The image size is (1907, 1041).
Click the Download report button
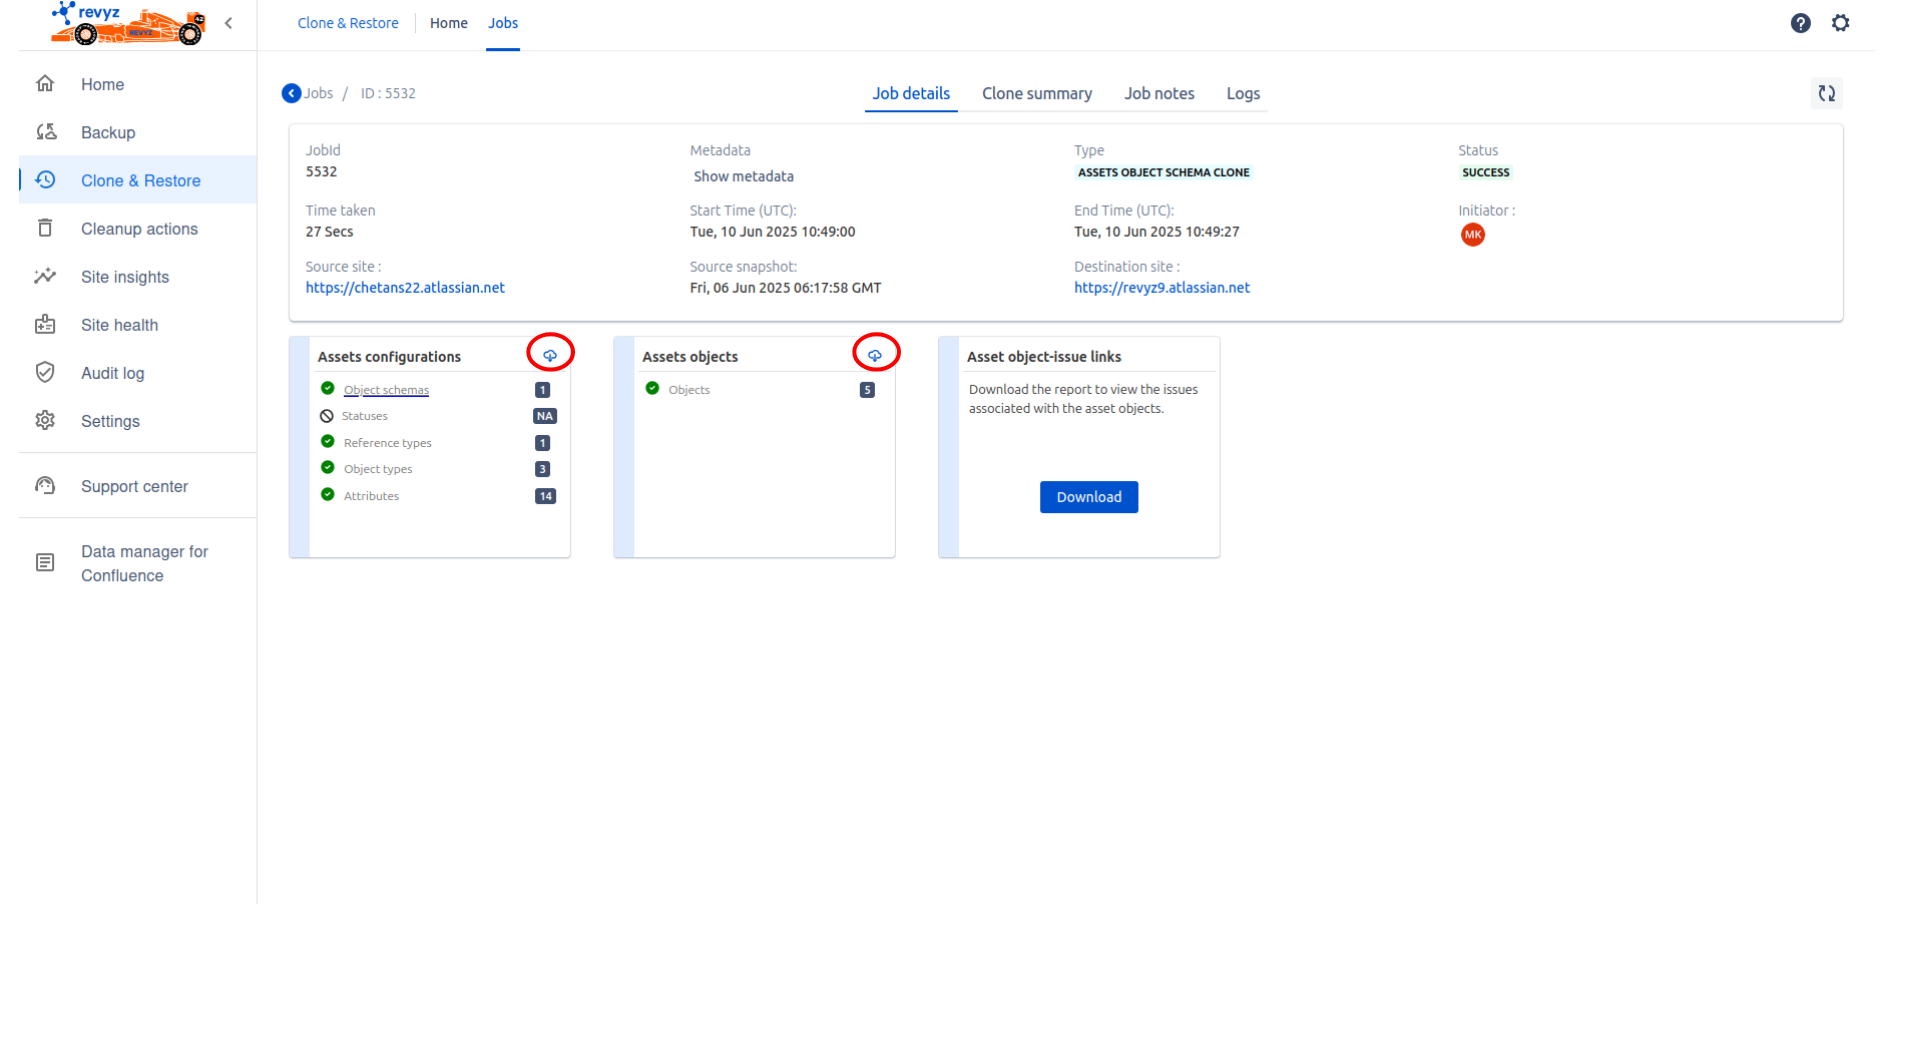(x=1088, y=497)
